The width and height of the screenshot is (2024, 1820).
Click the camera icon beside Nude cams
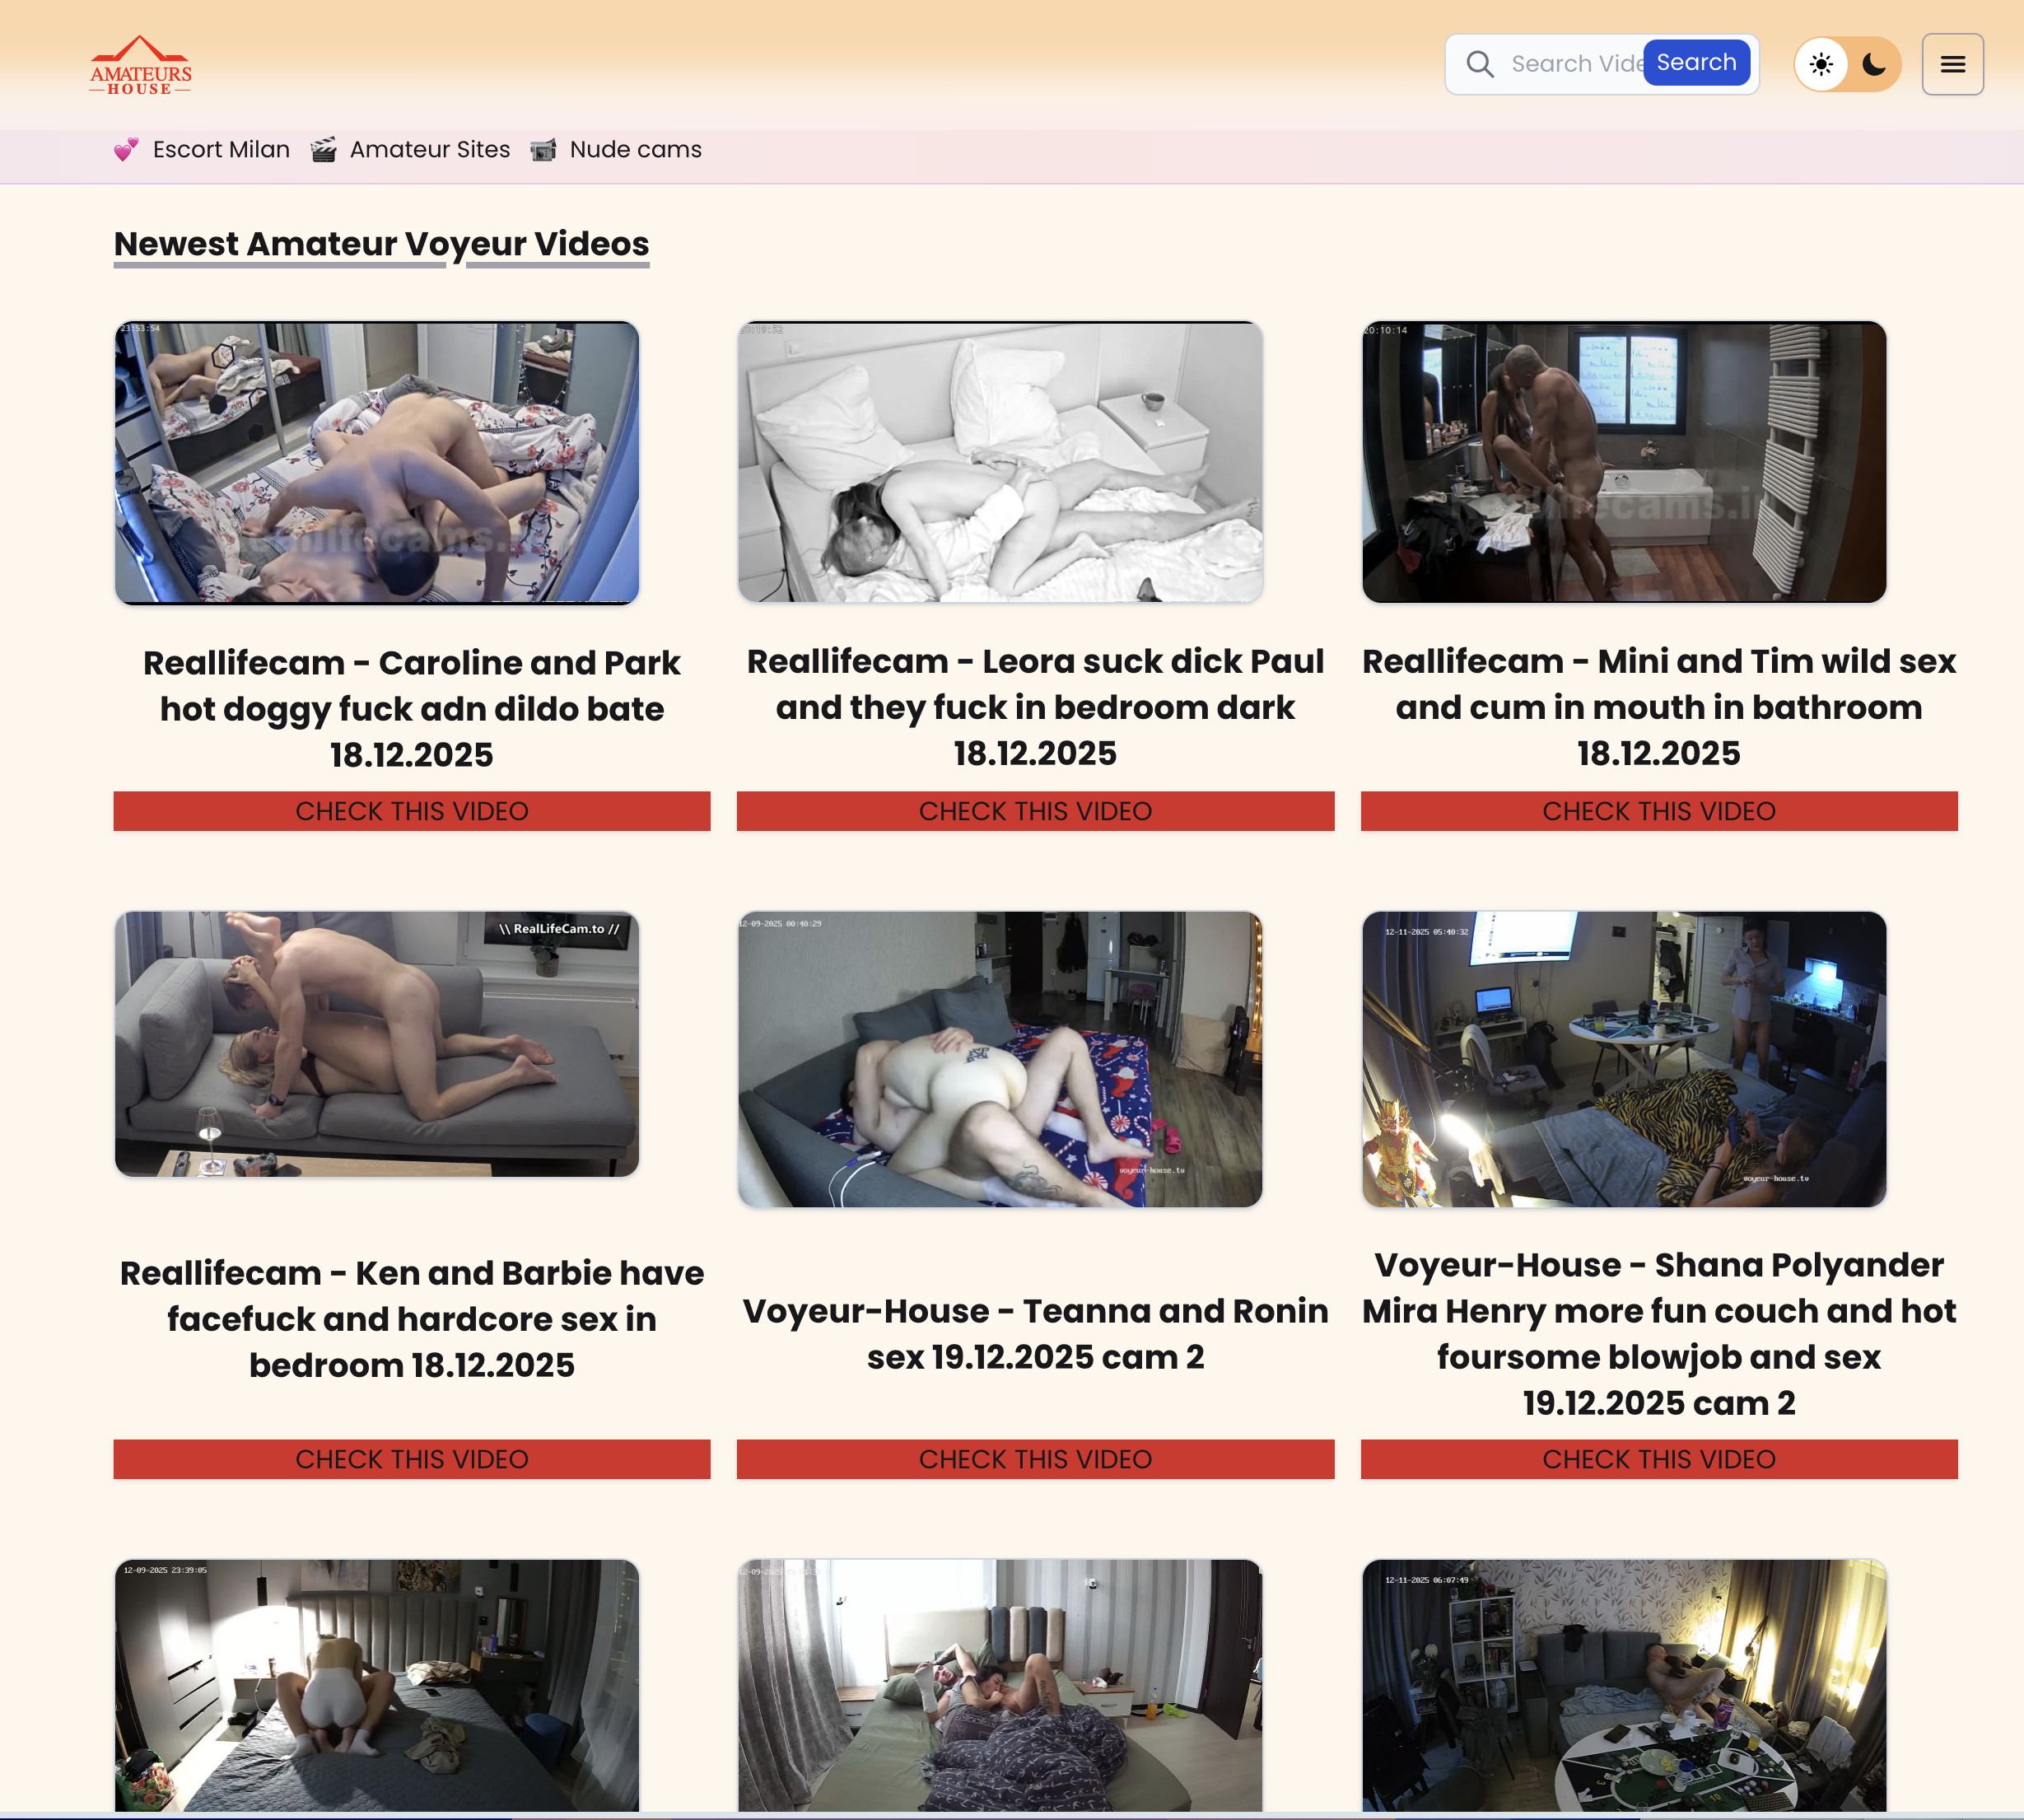click(543, 150)
